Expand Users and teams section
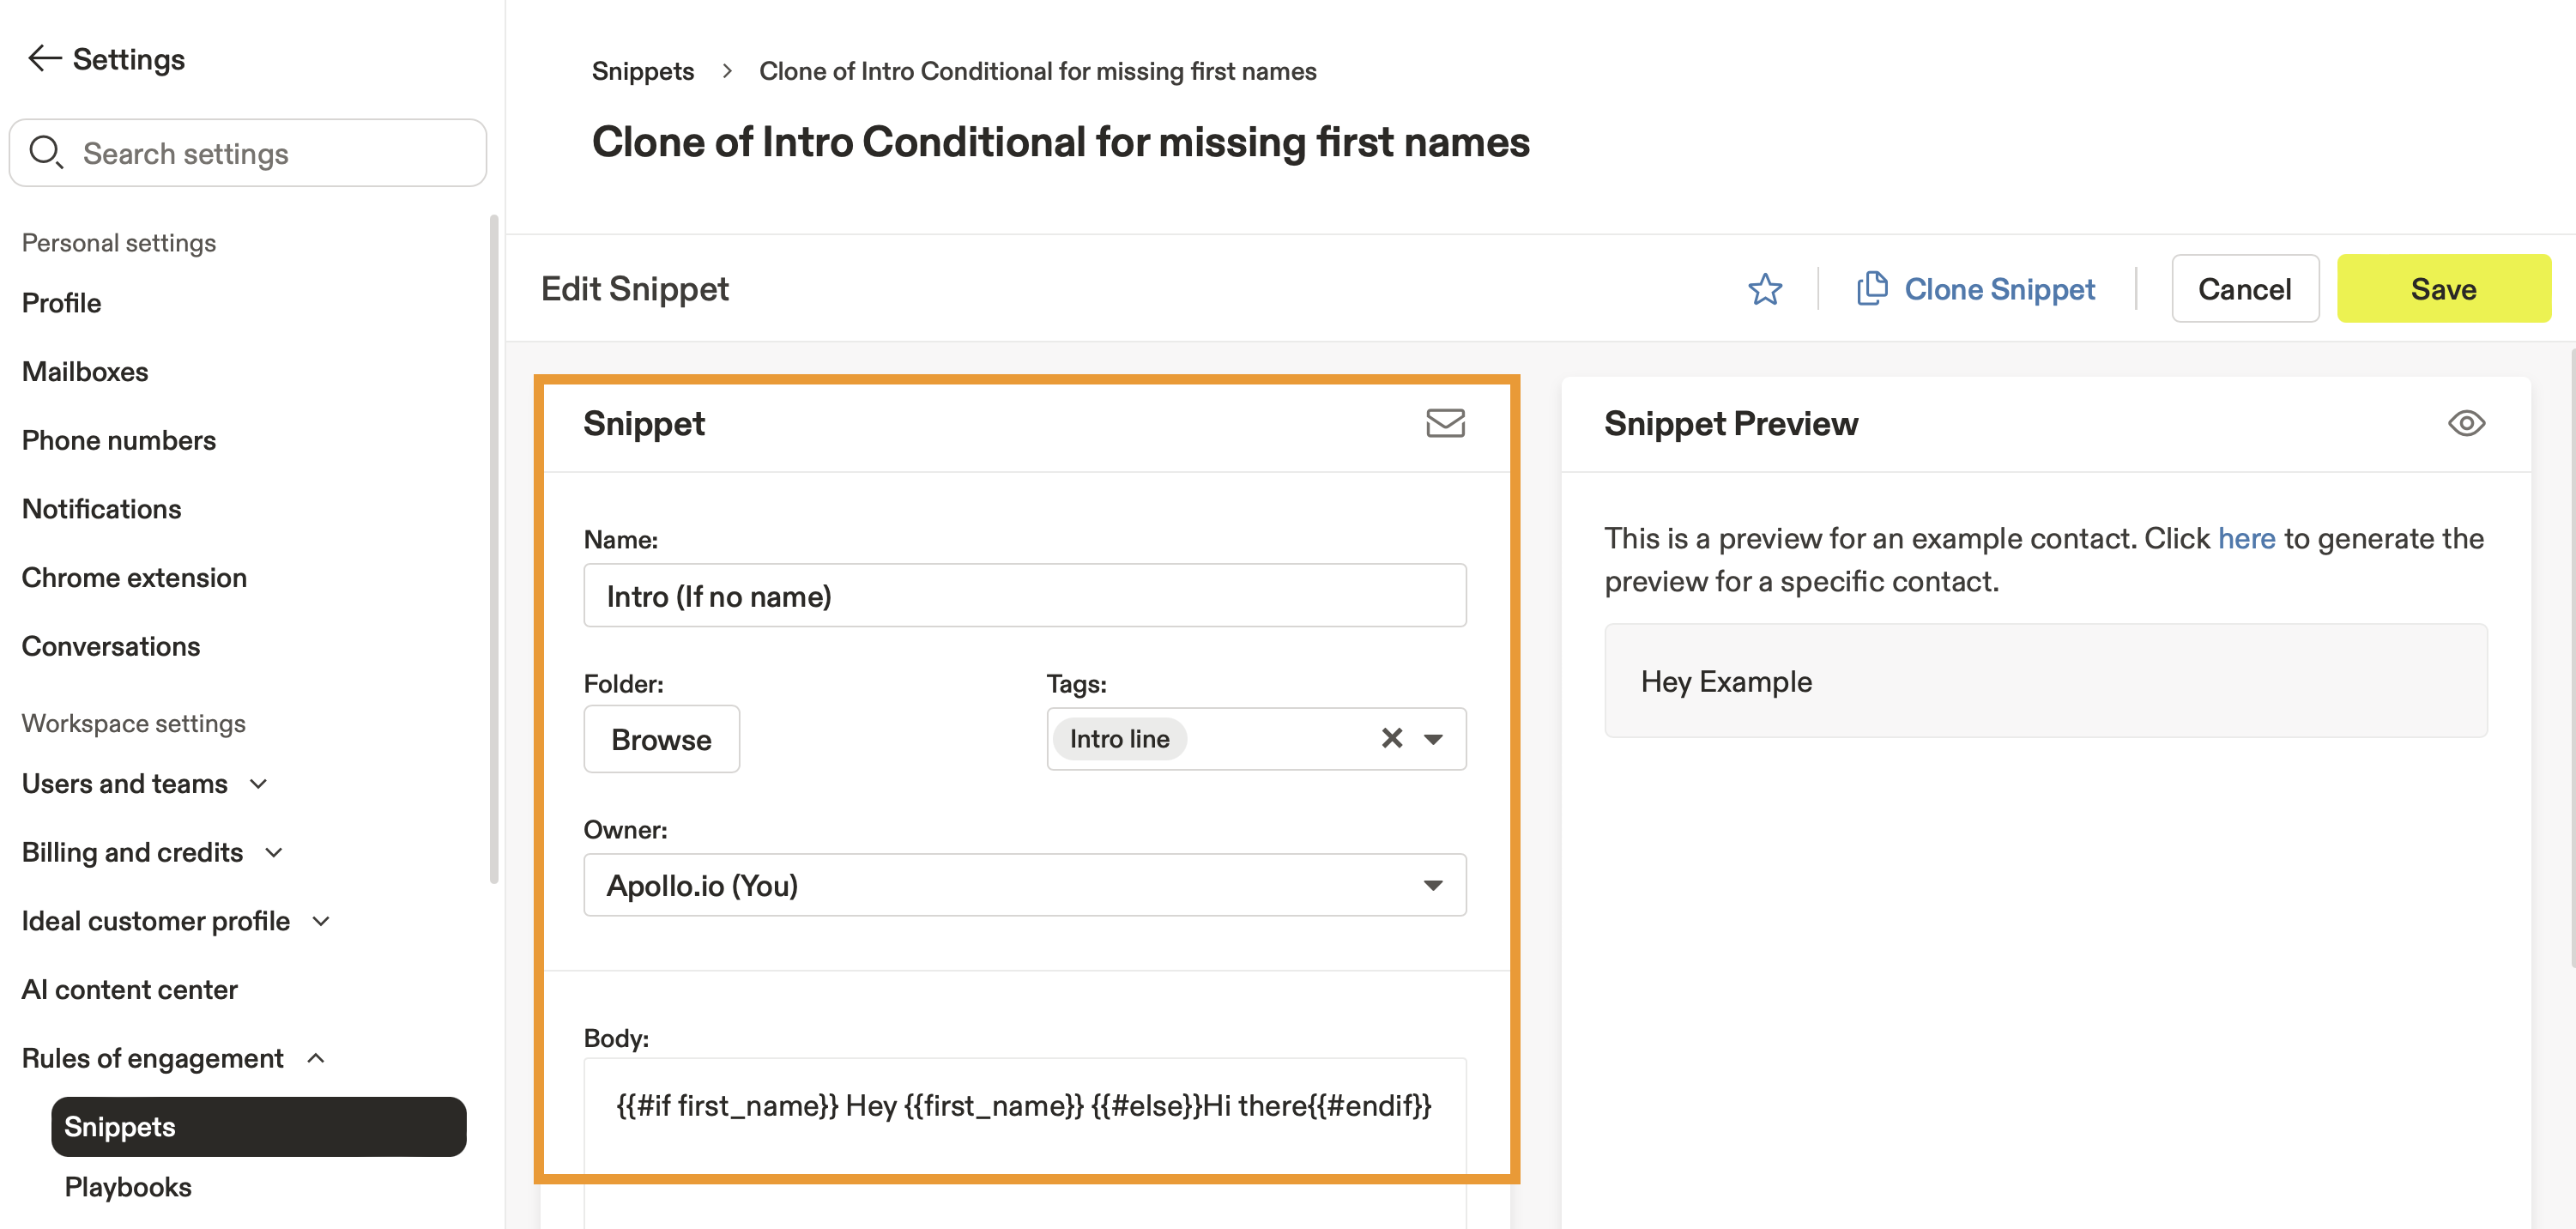Screen dimensions: 2576x1229 click(x=258, y=784)
